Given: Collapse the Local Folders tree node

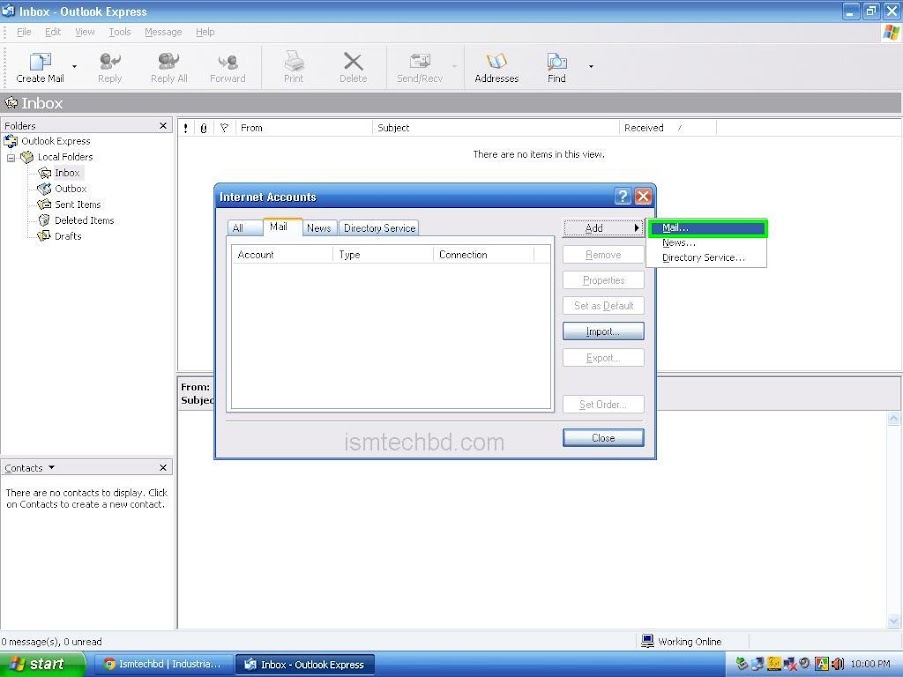Looking at the screenshot, I should [11, 157].
